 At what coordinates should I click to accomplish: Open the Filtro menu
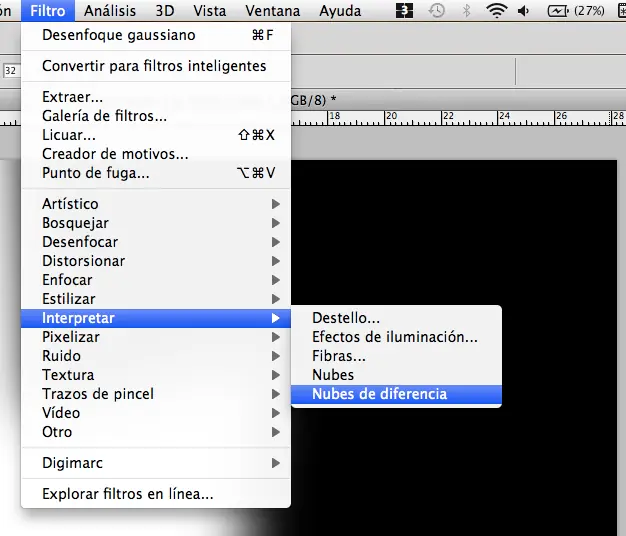pos(48,11)
